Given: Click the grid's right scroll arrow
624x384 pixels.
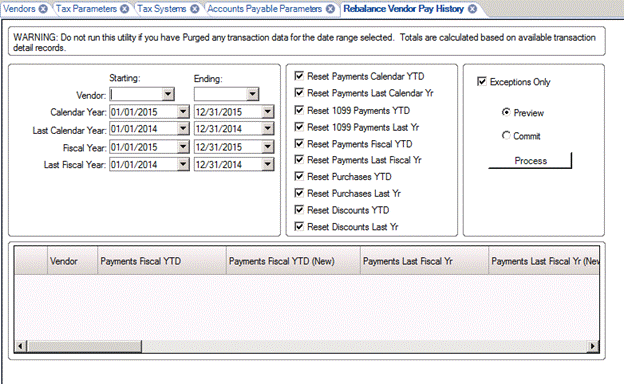Looking at the screenshot, I should point(593,346).
